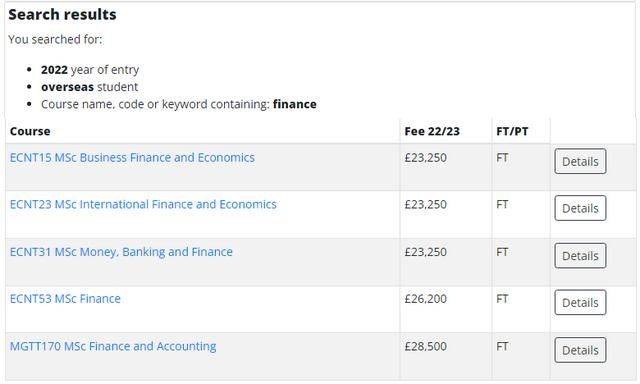Open ECNT53 MSc Finance course link
Screen dimensions: 640x384
click(65, 299)
